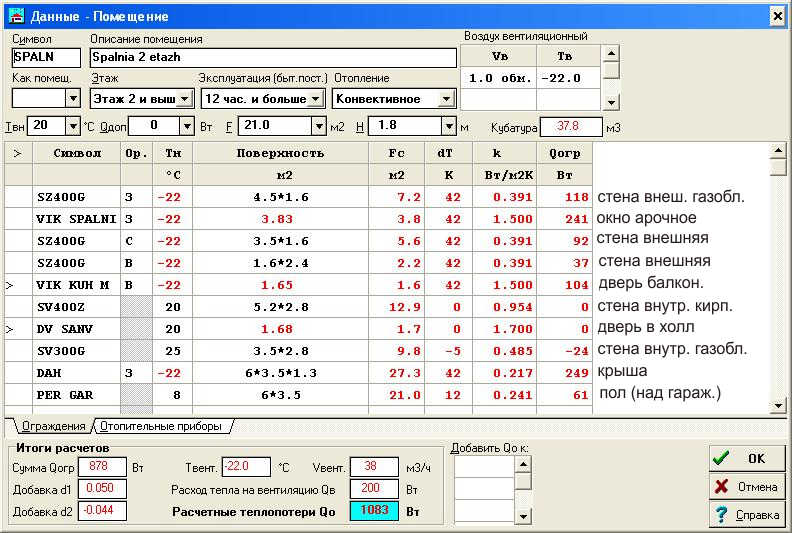Click the > header cell of table
Screen dimensions: 792x533
[18, 153]
